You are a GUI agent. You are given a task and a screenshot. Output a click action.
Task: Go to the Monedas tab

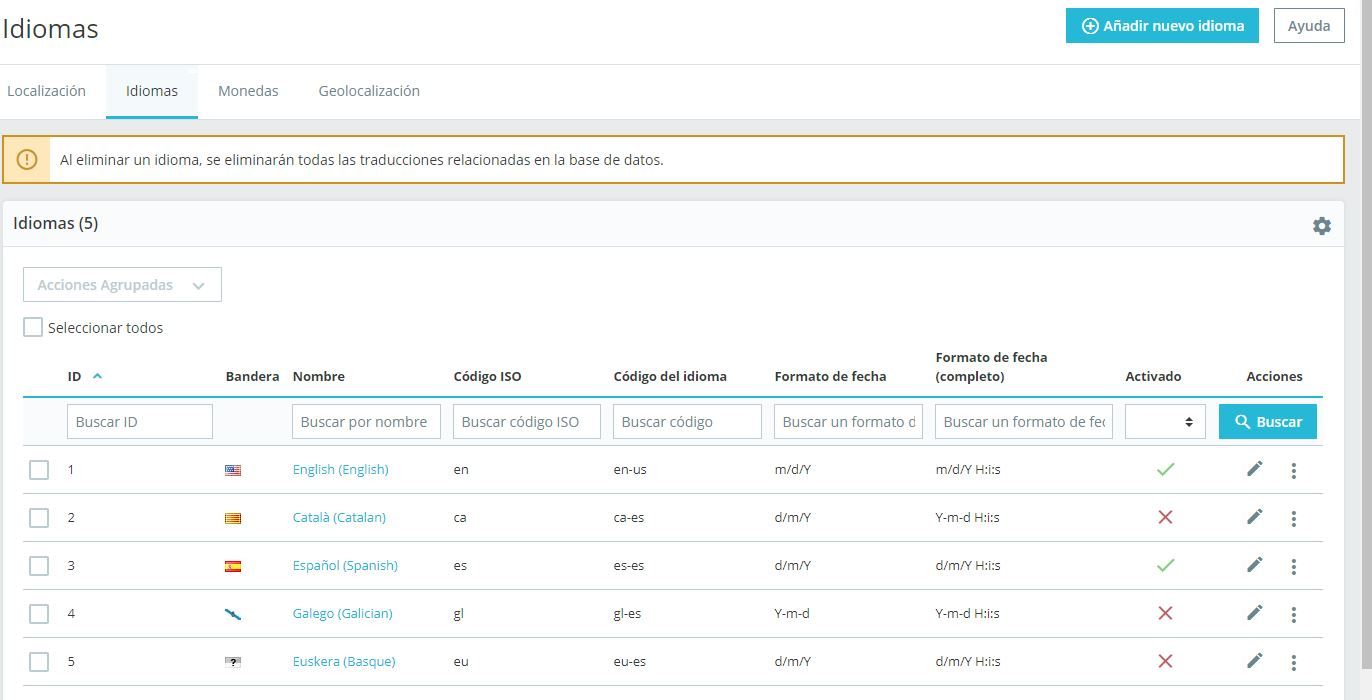[x=248, y=91]
